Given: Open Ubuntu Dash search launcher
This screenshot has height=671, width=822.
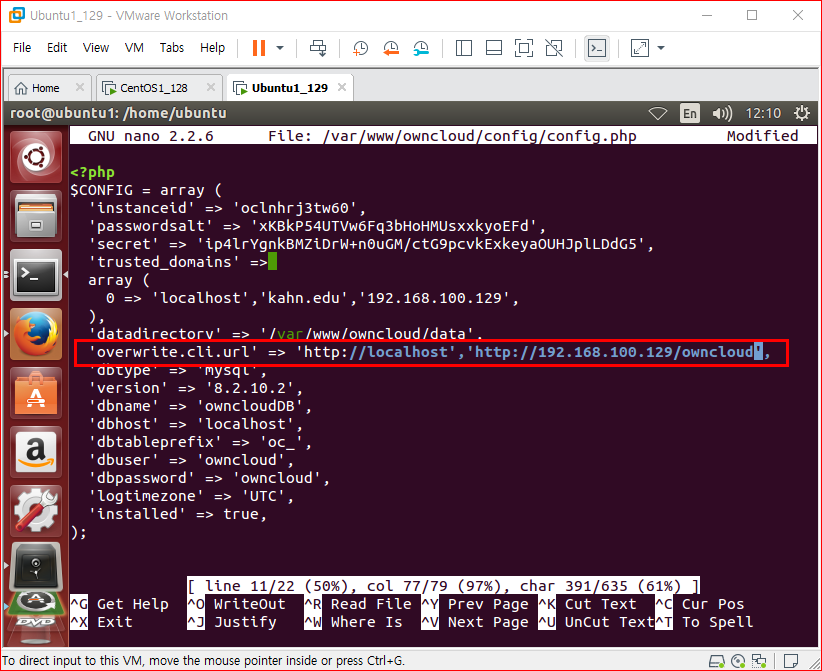Looking at the screenshot, I should [x=36, y=157].
